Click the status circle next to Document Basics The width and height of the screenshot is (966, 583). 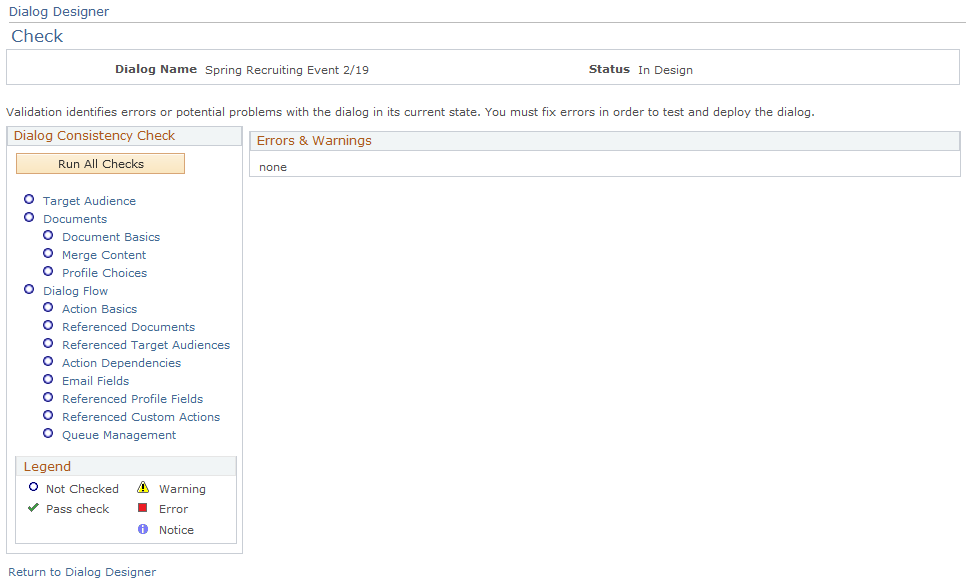click(48, 235)
